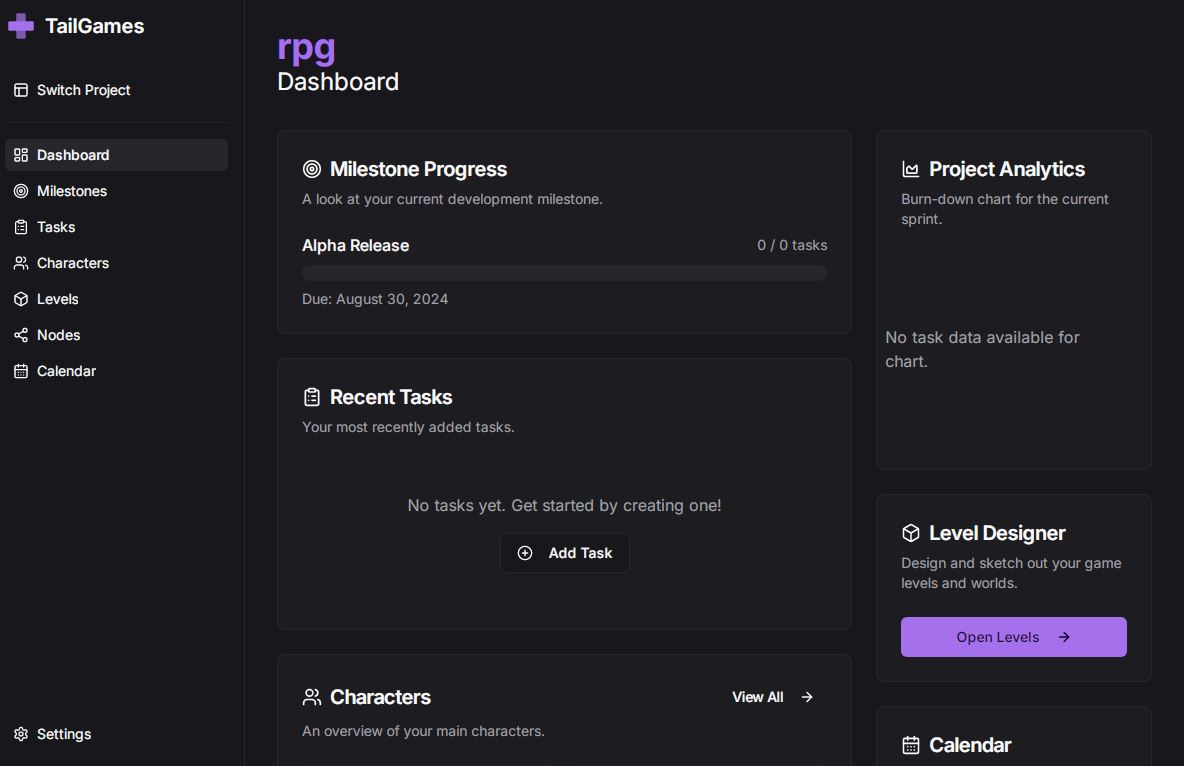This screenshot has width=1184, height=766.
Task: Click the Milestones target icon in sidebar
Action: (21, 191)
